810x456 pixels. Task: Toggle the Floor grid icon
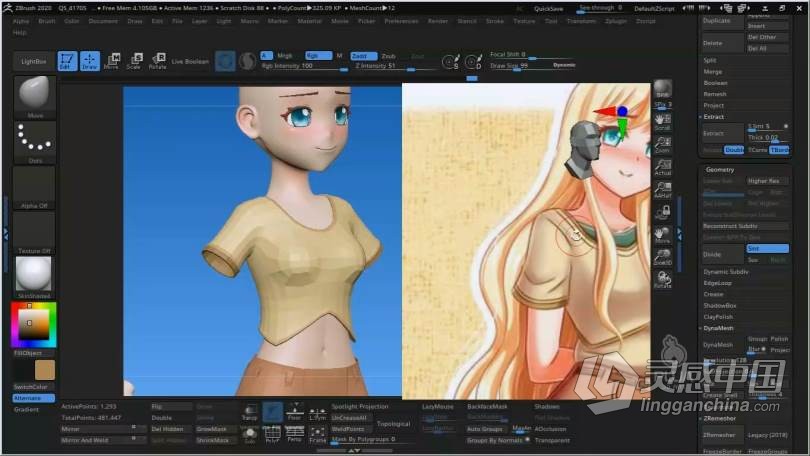[295, 412]
